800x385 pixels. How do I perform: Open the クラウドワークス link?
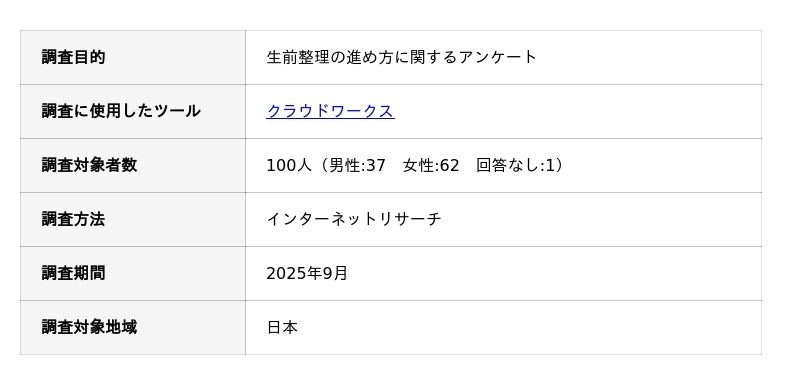330,111
